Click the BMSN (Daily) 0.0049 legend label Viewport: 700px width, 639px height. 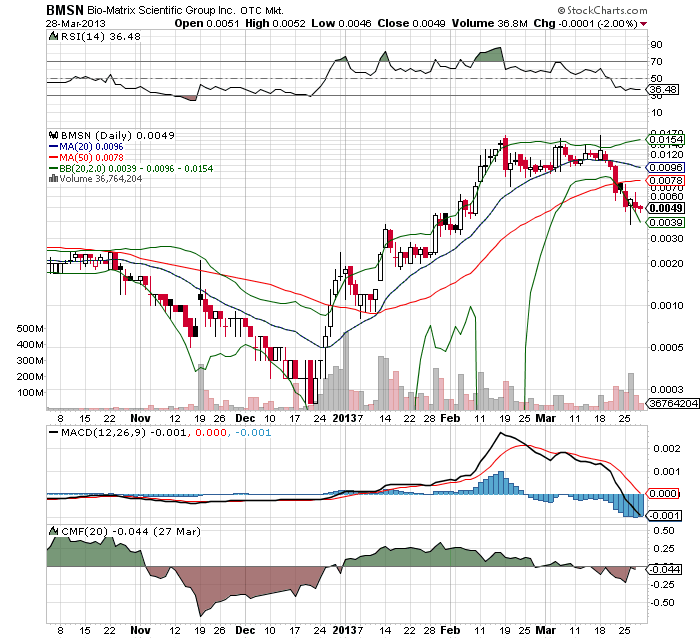[x=117, y=135]
